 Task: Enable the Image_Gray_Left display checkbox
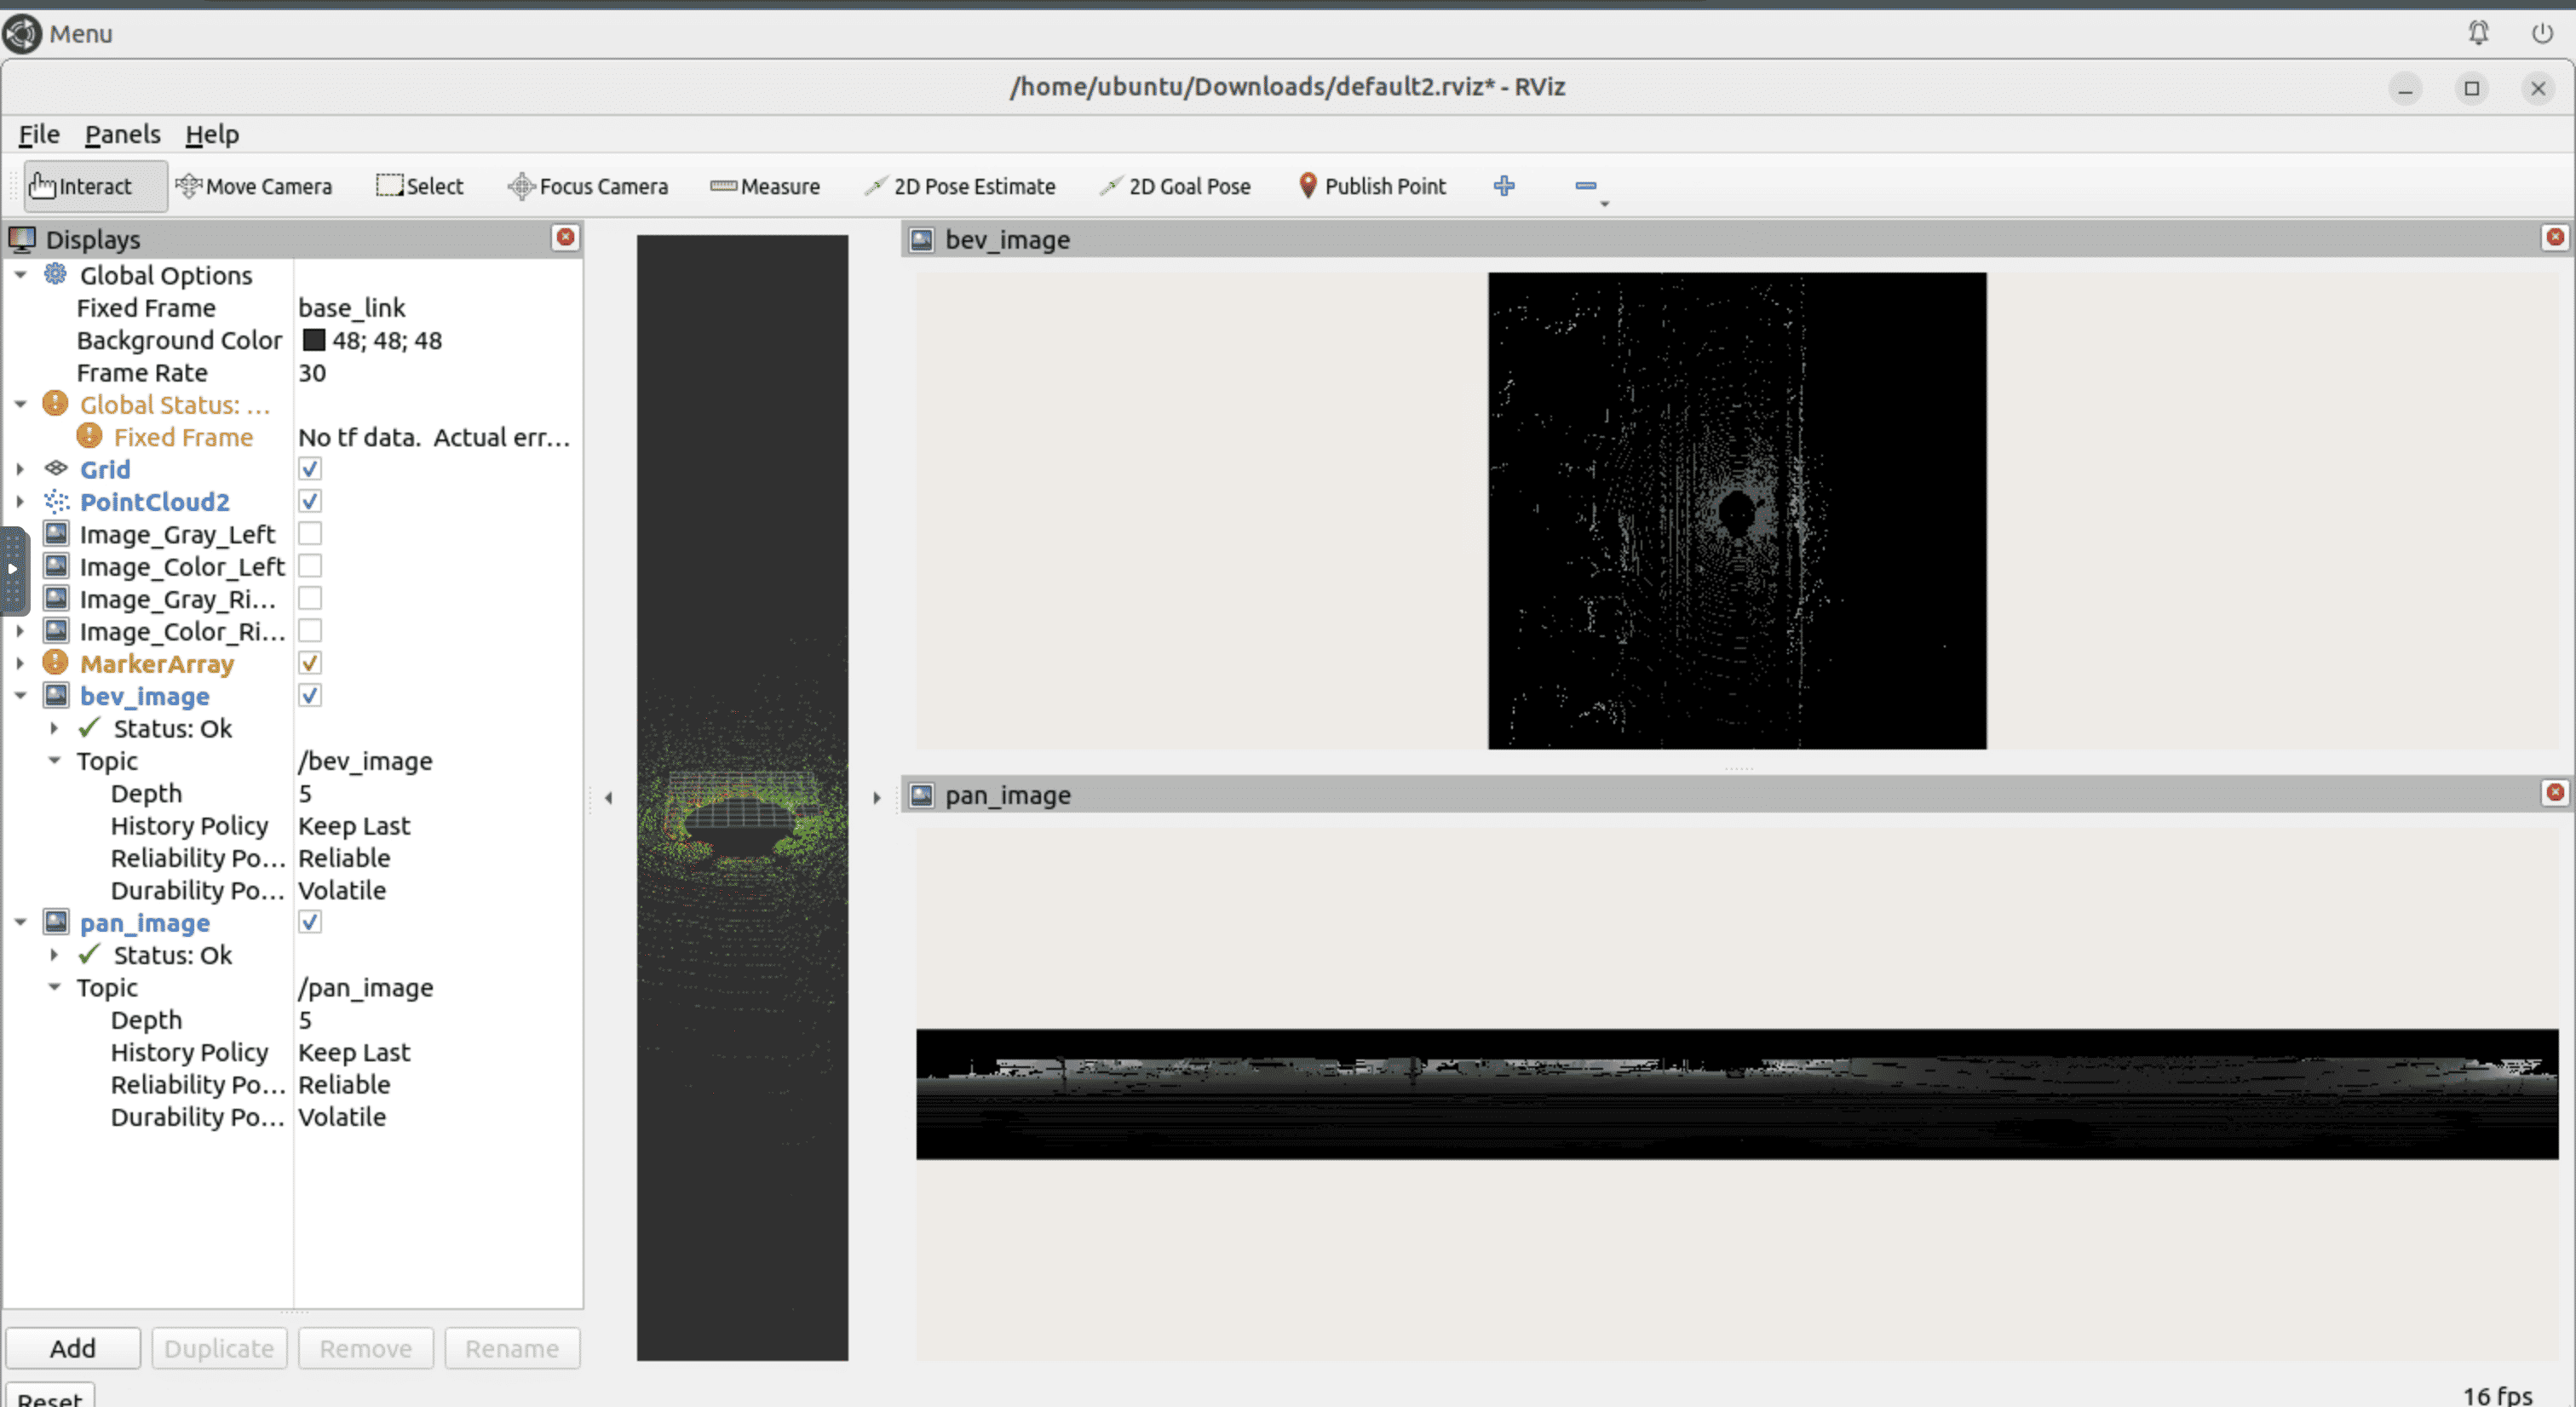pyautogui.click(x=310, y=534)
